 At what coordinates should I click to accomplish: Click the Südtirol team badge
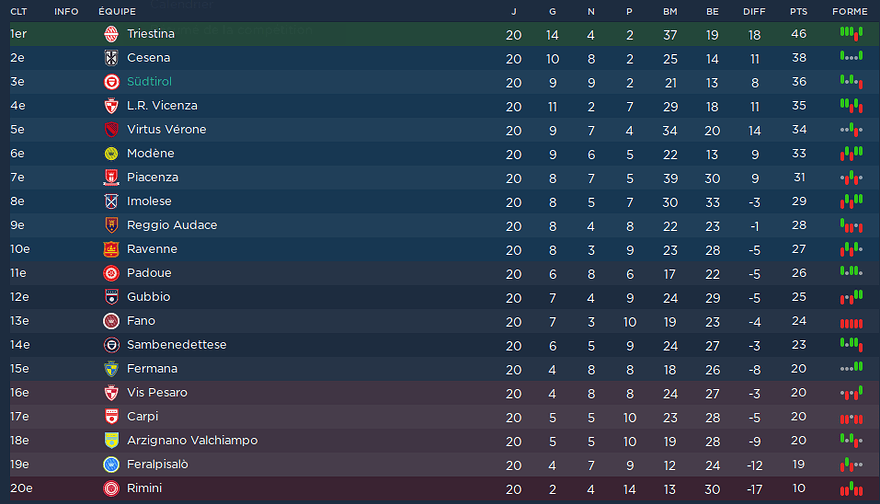tap(111, 82)
